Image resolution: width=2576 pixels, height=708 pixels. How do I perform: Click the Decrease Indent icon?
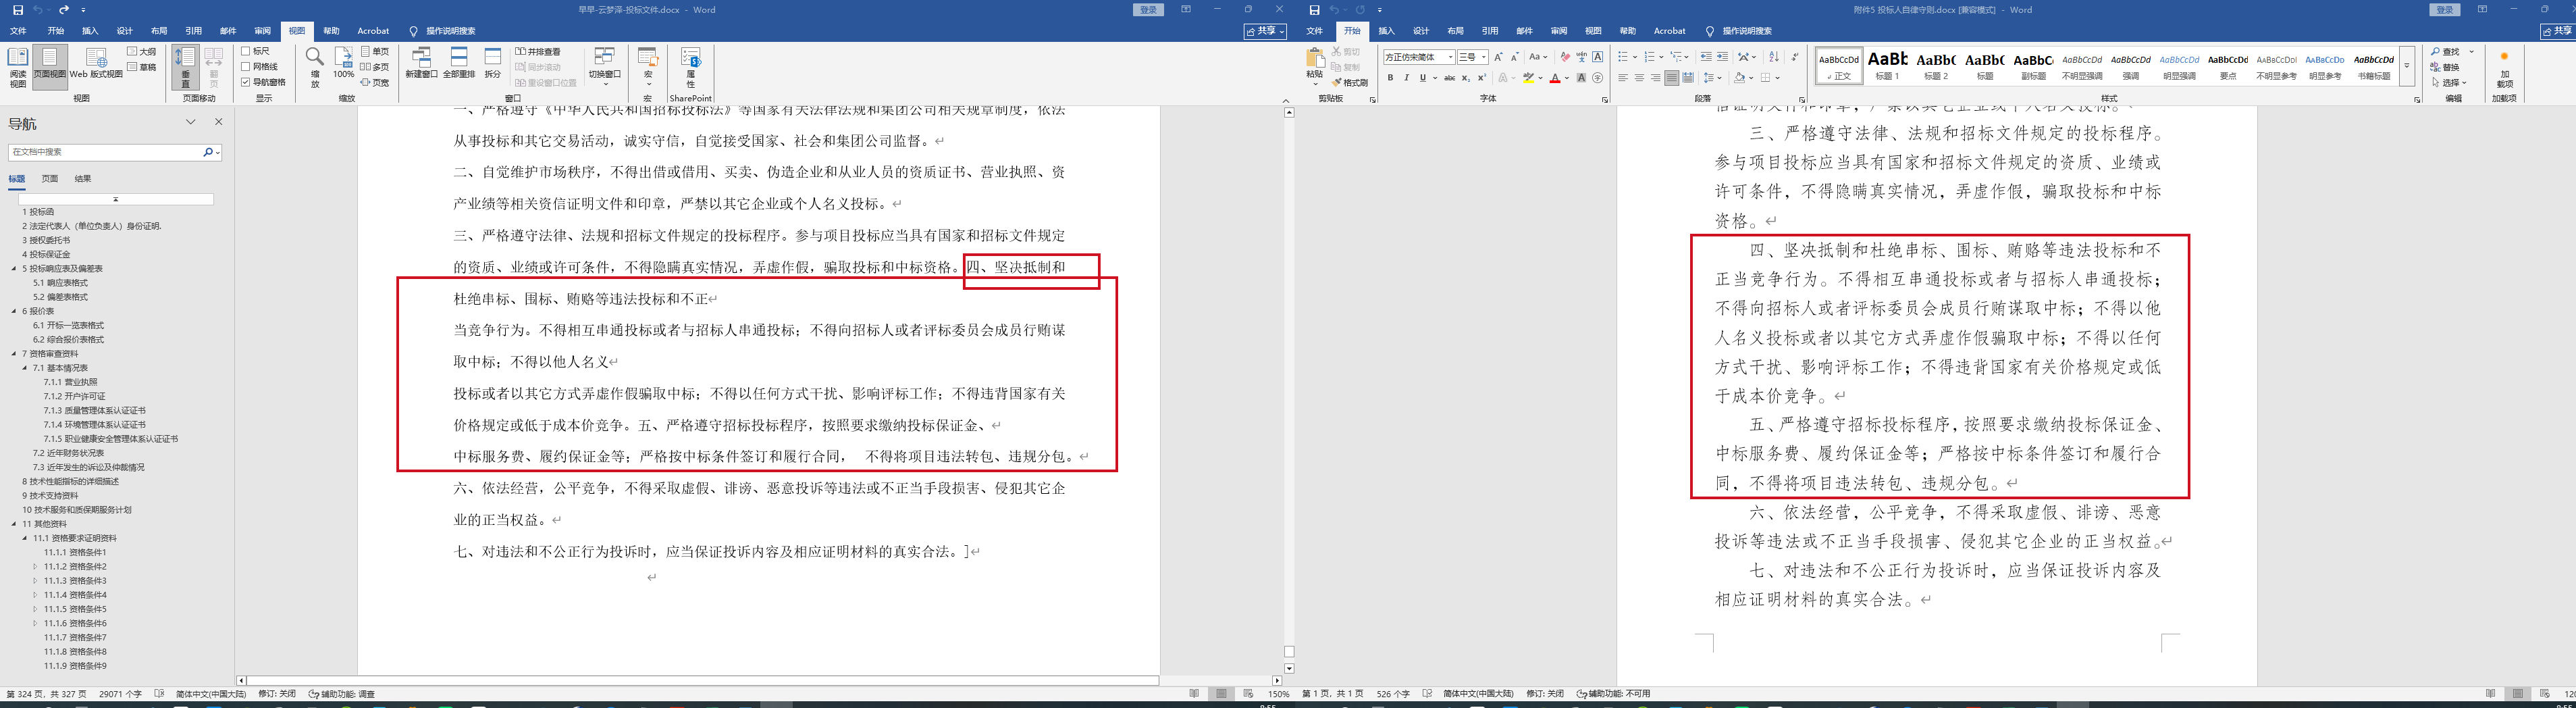(x=1706, y=57)
